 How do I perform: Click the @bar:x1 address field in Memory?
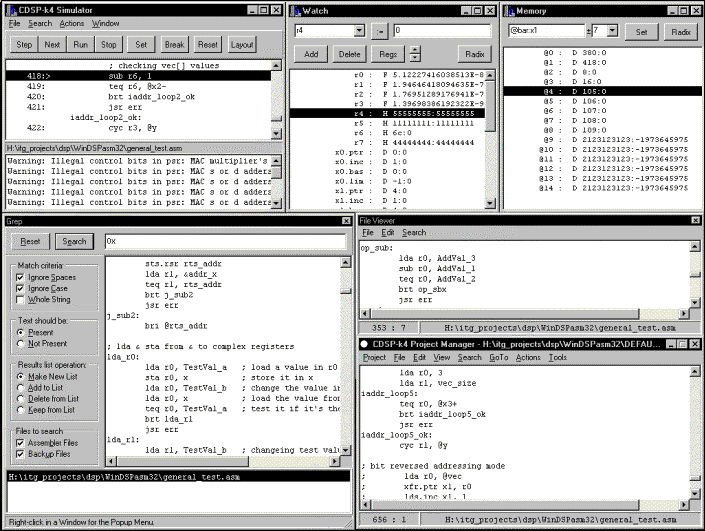(x=546, y=31)
